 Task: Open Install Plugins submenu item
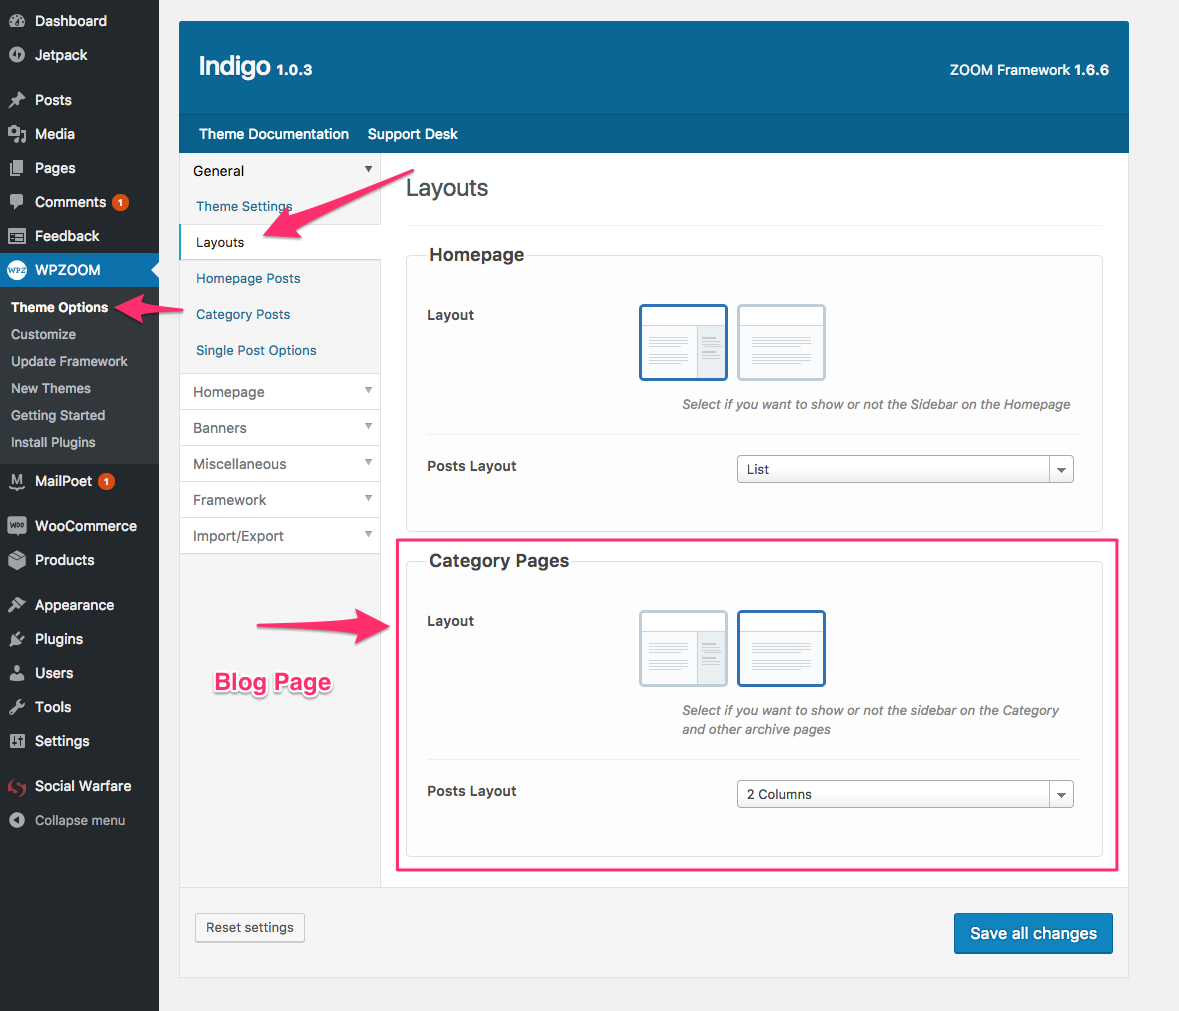point(53,443)
